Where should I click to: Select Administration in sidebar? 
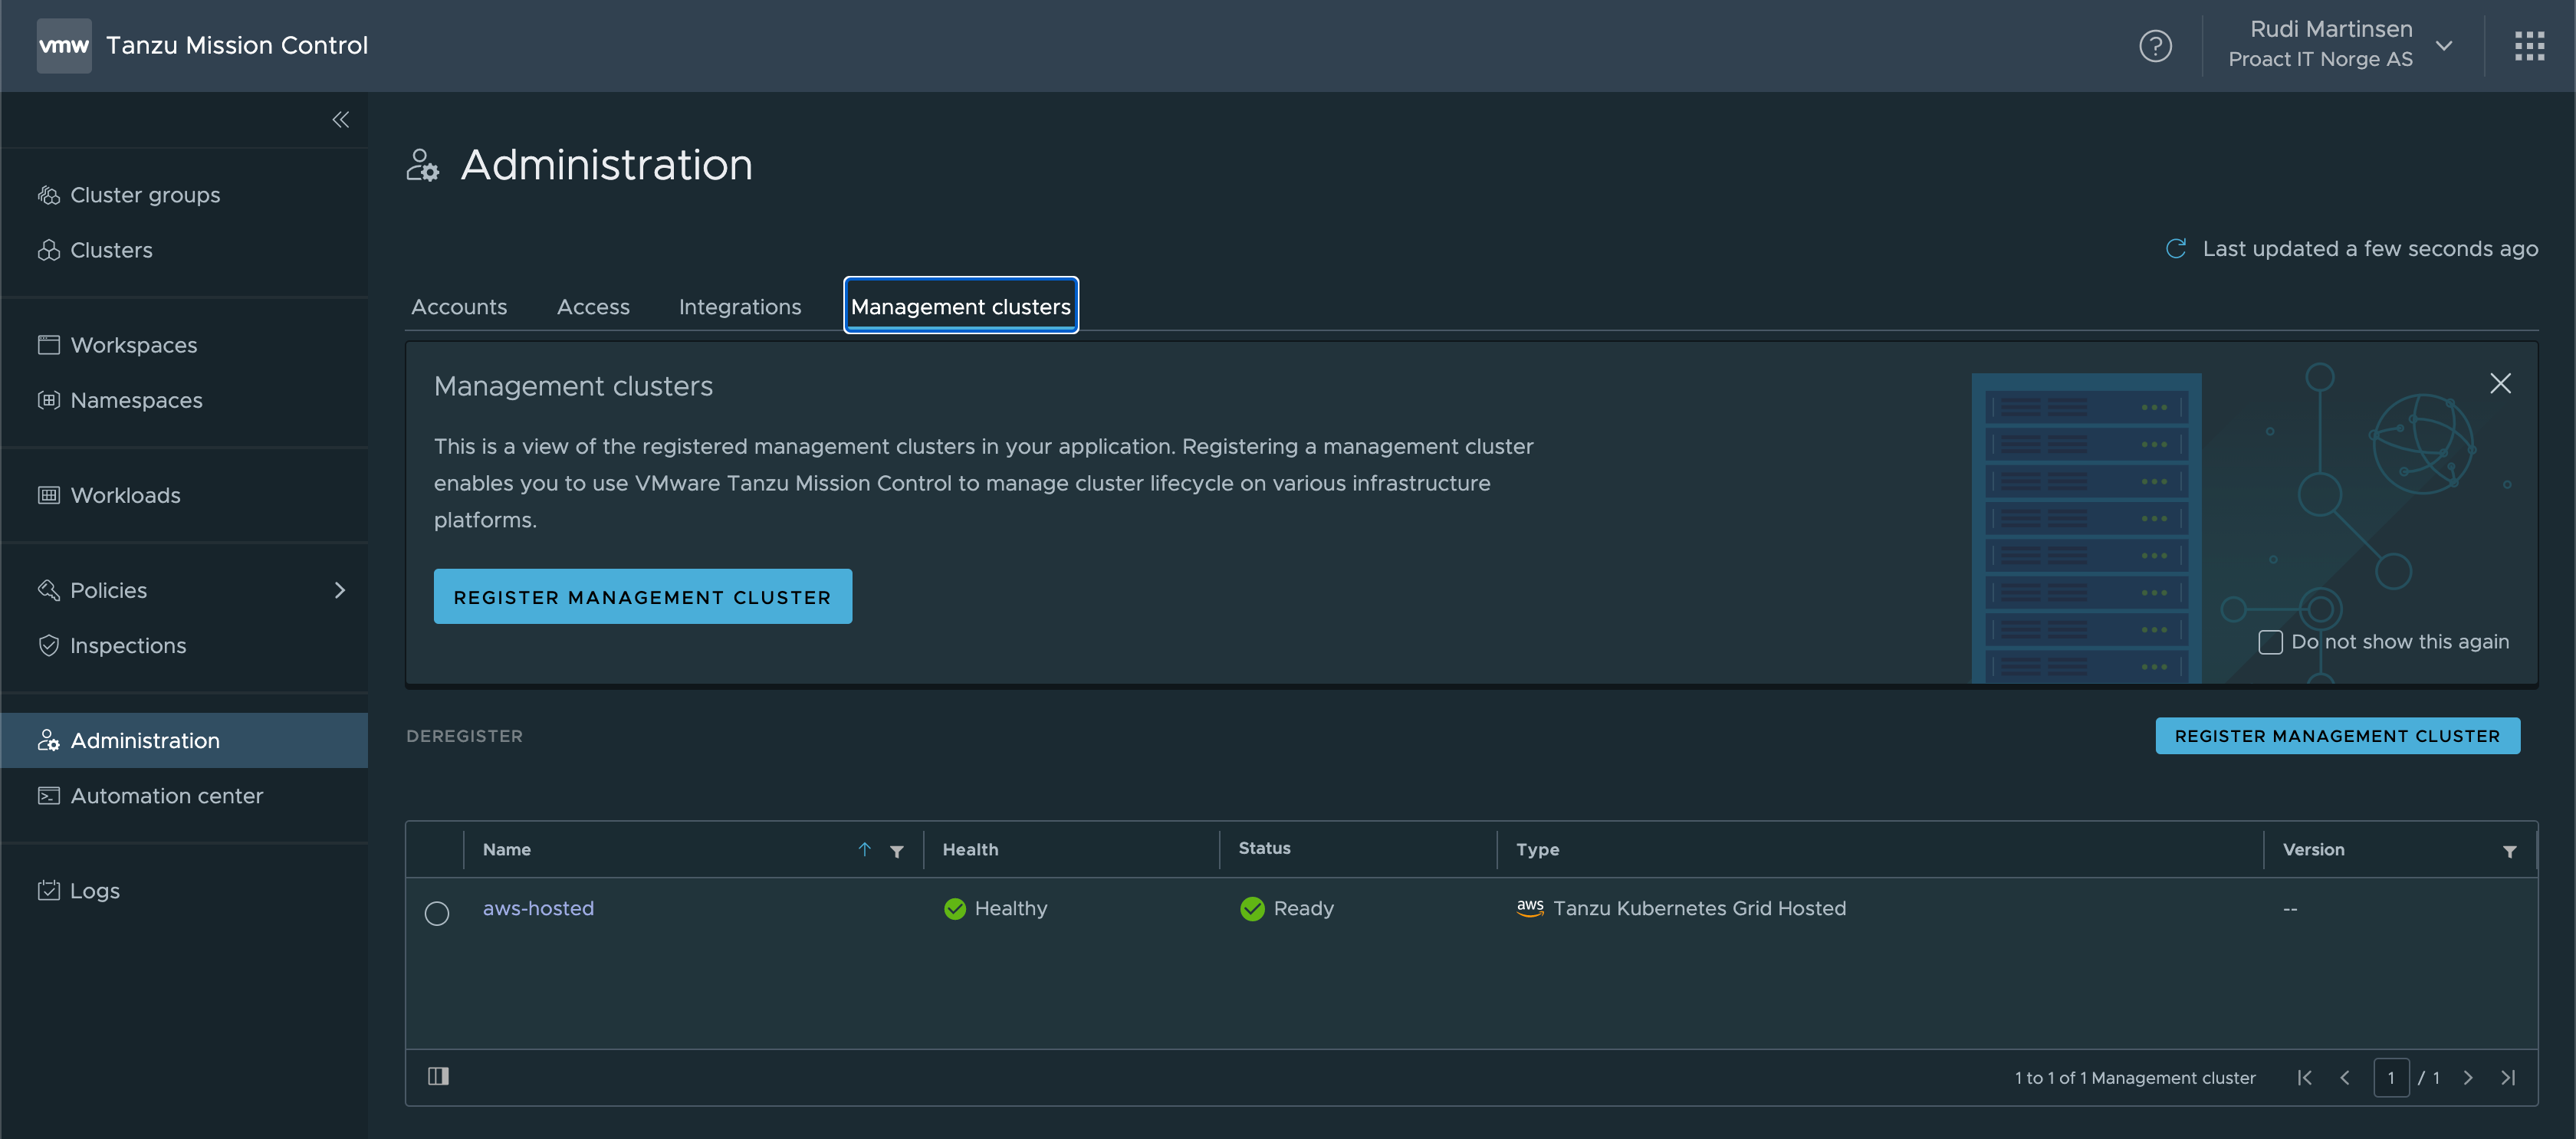(184, 740)
